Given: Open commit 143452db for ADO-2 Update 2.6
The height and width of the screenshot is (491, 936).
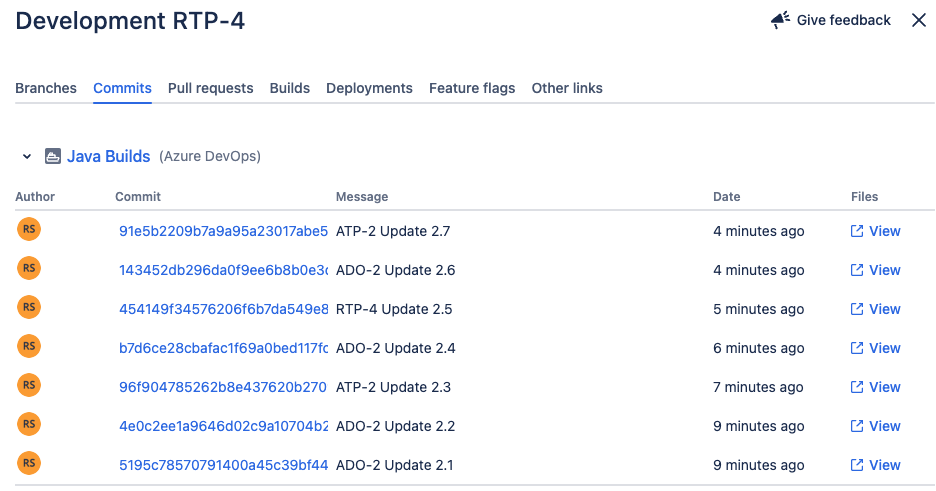Looking at the screenshot, I should click(x=223, y=270).
